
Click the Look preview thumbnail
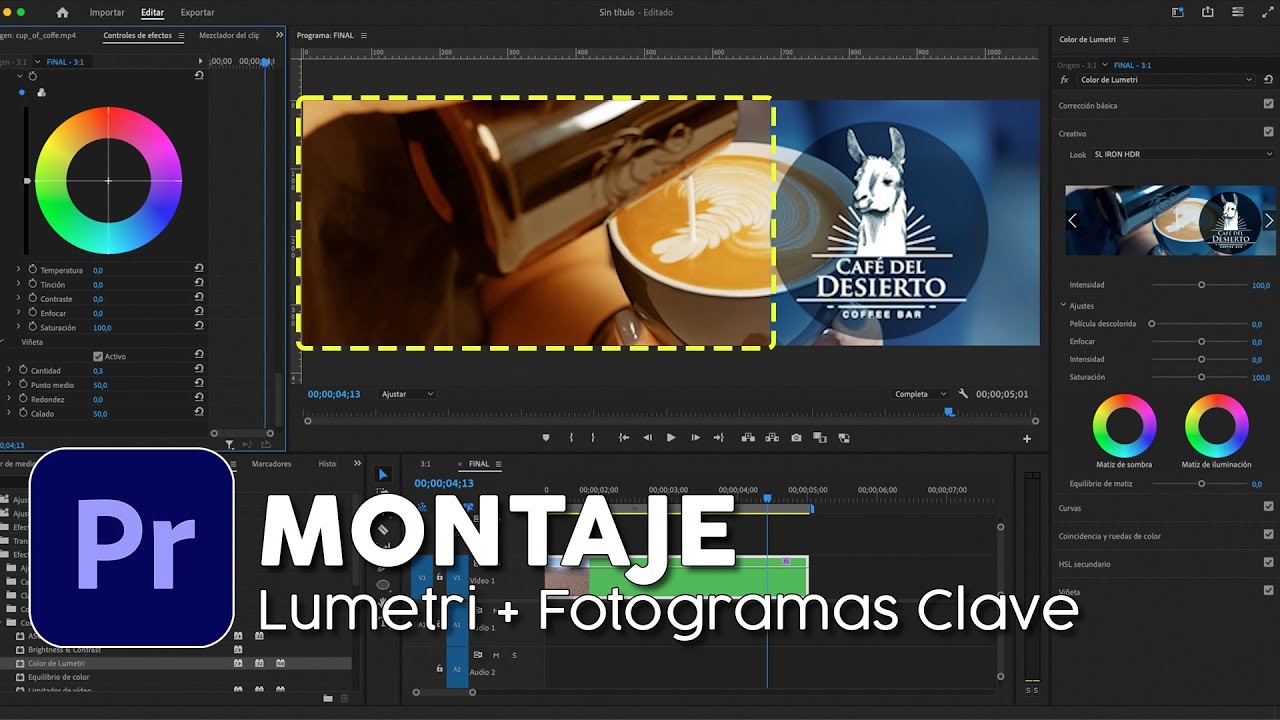click(x=1170, y=220)
